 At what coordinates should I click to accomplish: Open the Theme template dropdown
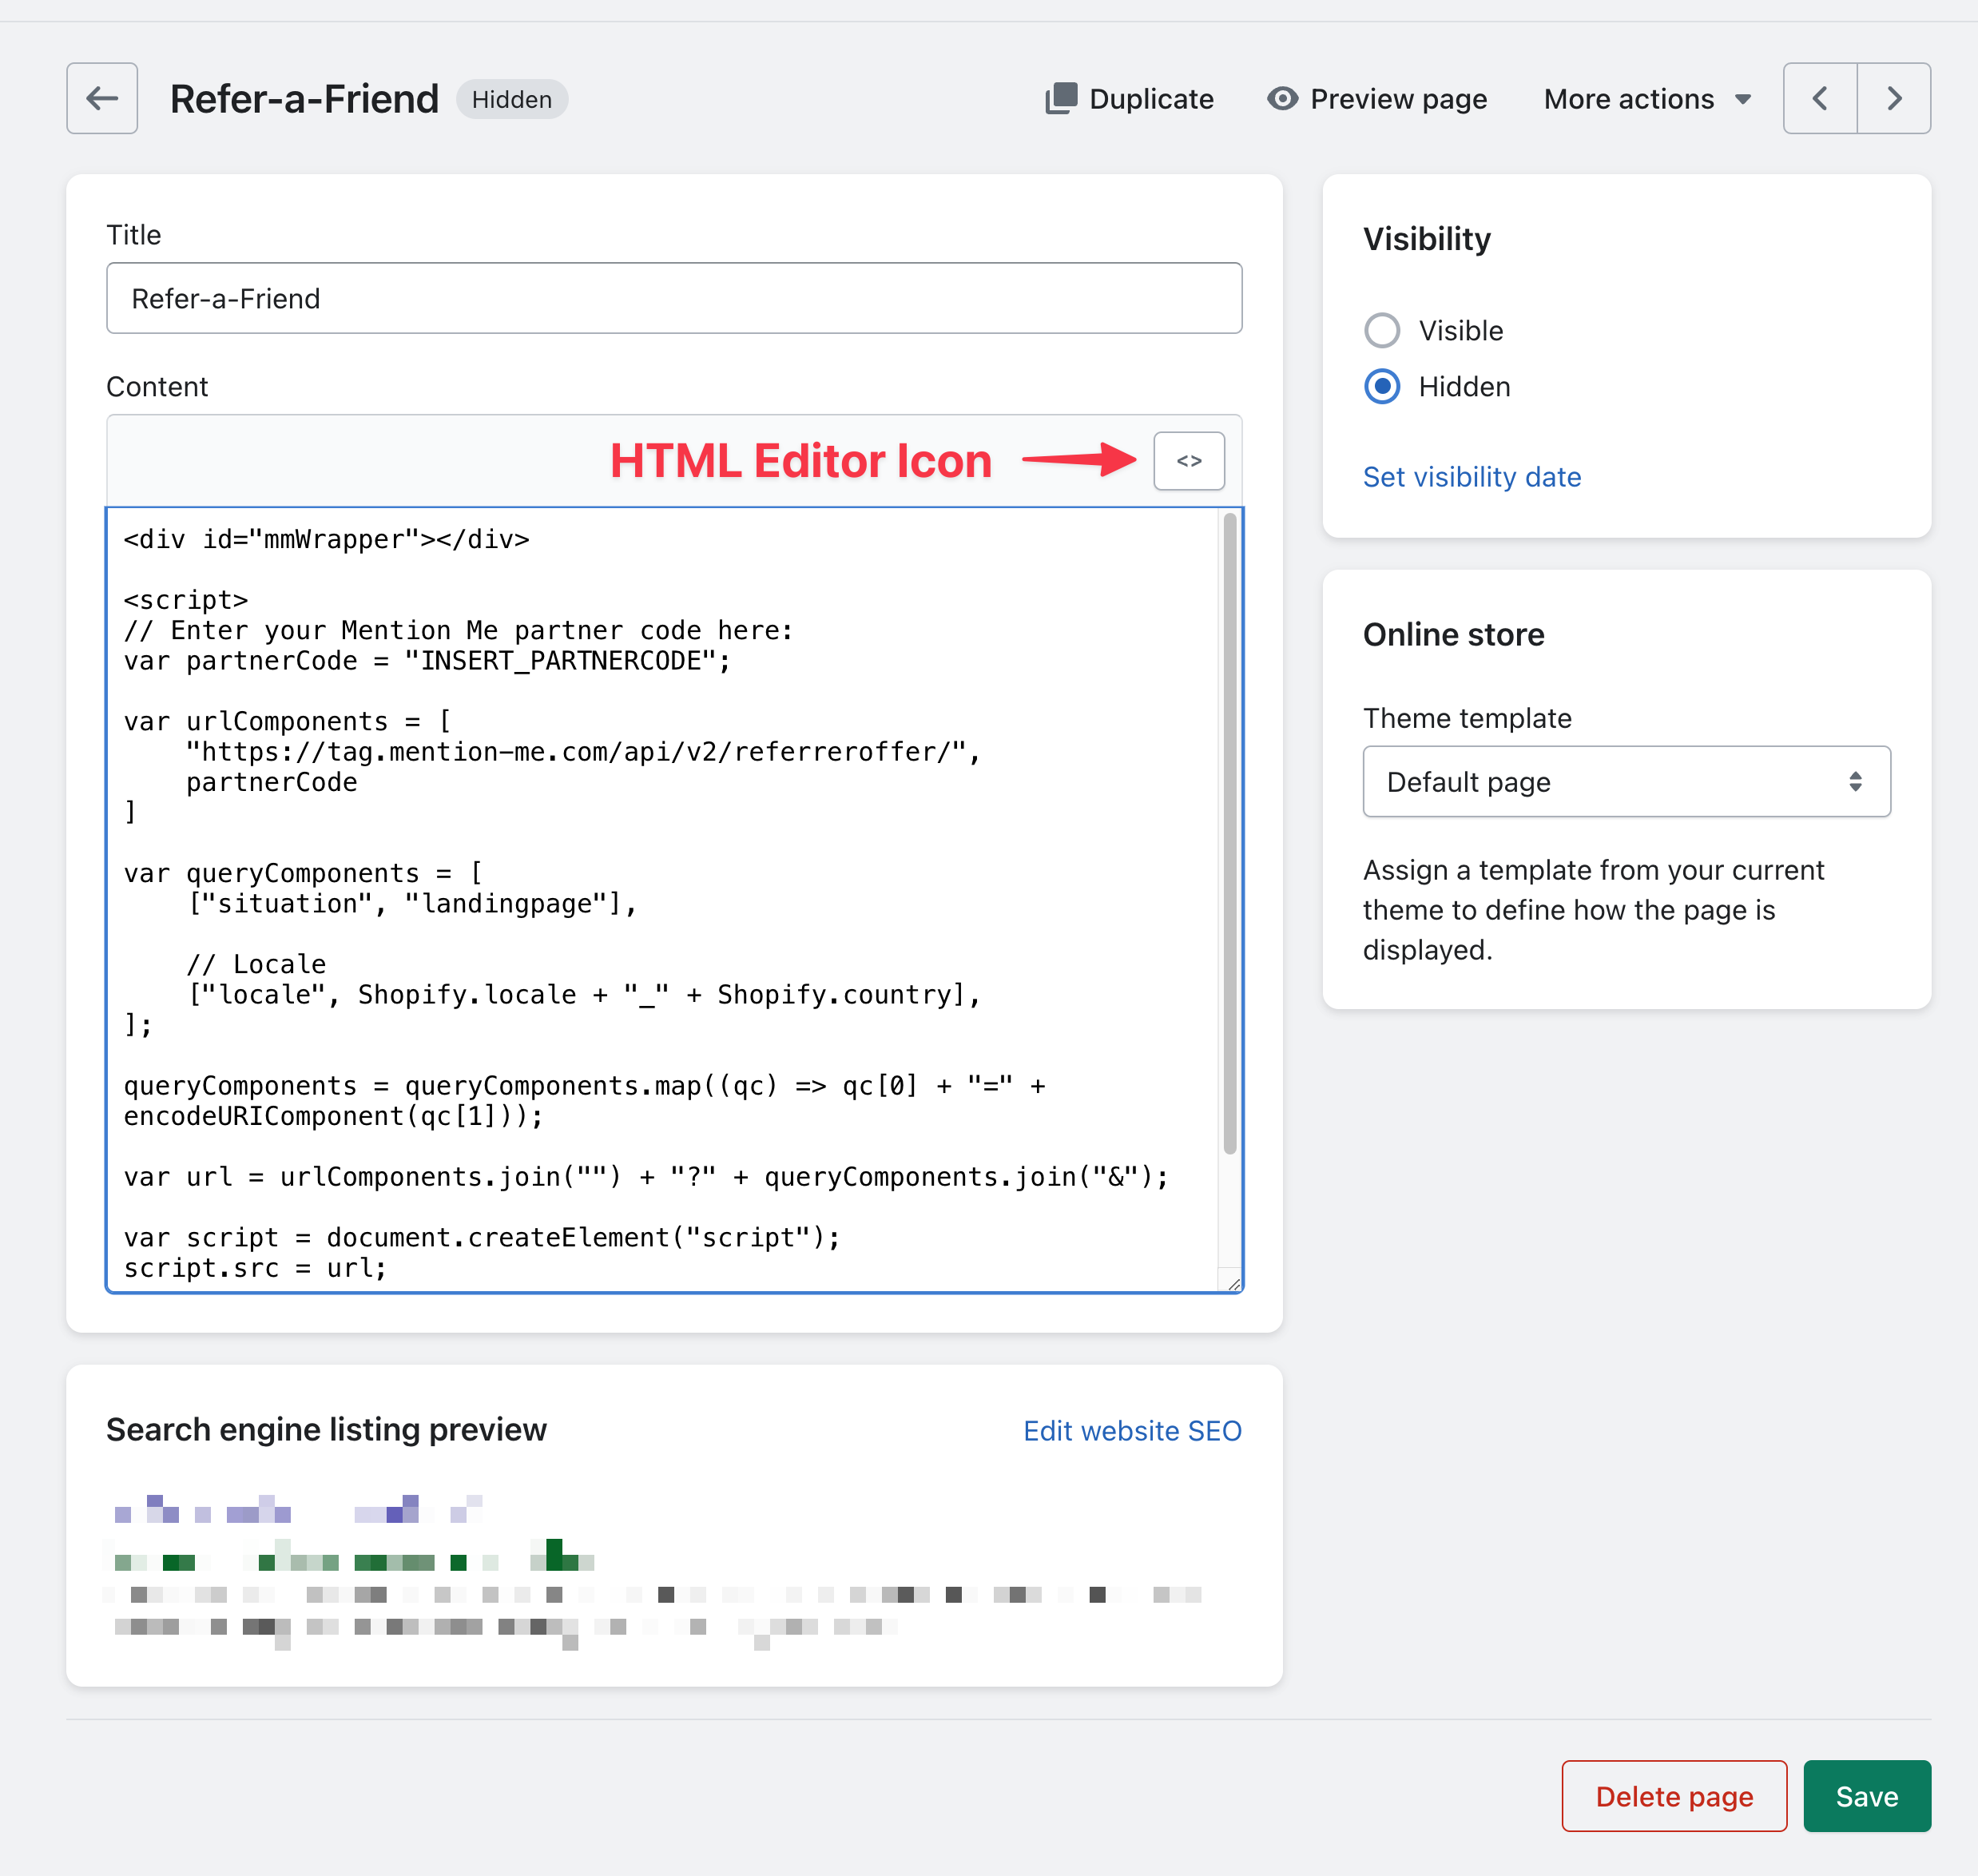[1626, 781]
